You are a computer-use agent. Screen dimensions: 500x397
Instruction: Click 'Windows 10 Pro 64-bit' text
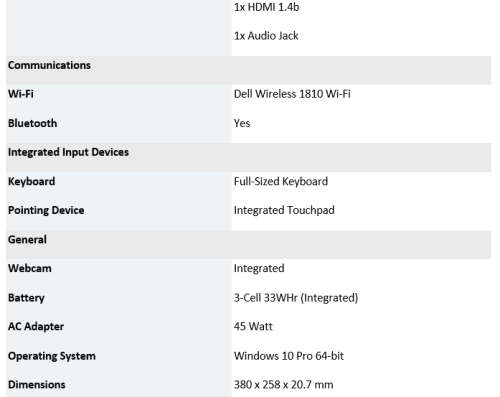(x=289, y=356)
